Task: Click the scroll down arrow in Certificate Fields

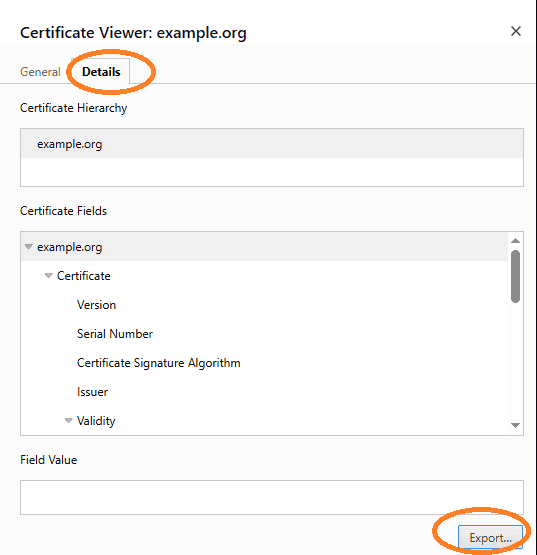Action: [x=515, y=425]
